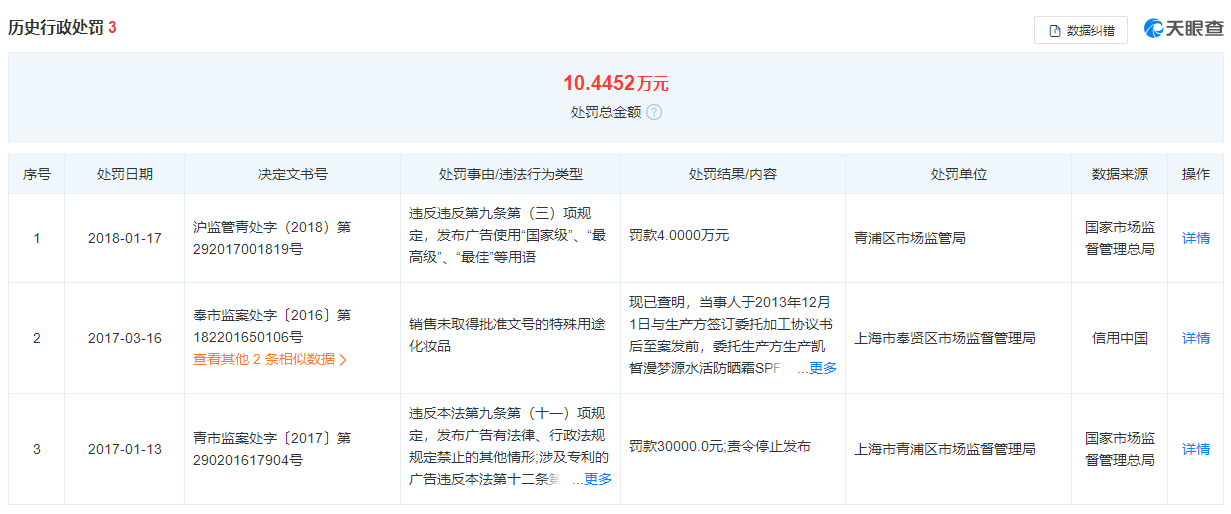
Task: Click document number 沪监管青处字（2018）第292017001819号
Action: click(272, 238)
